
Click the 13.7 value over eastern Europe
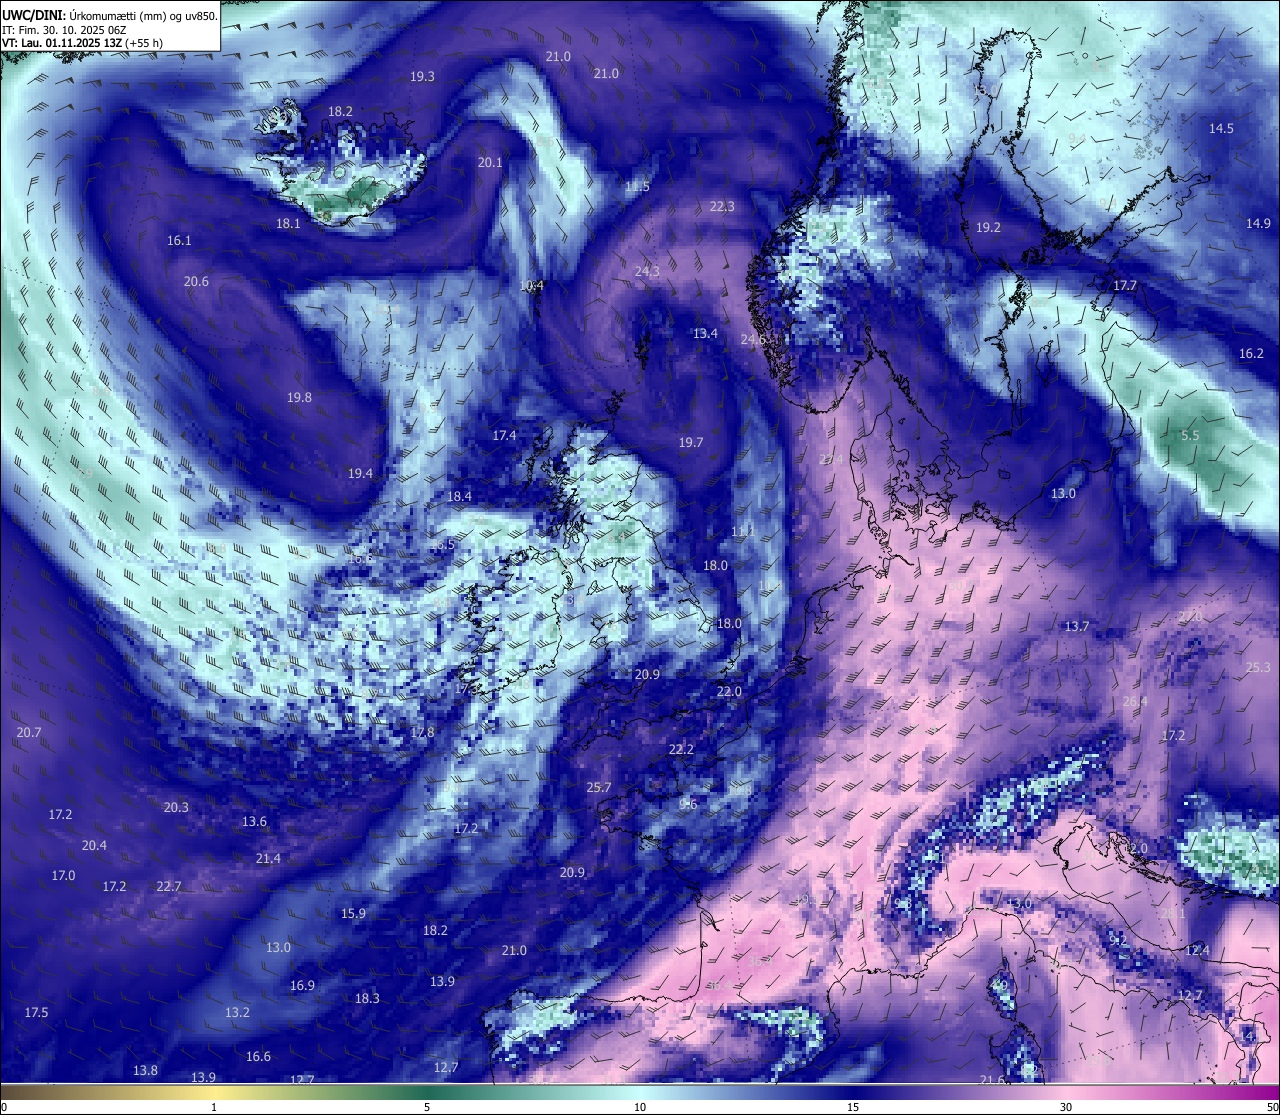coord(1076,627)
